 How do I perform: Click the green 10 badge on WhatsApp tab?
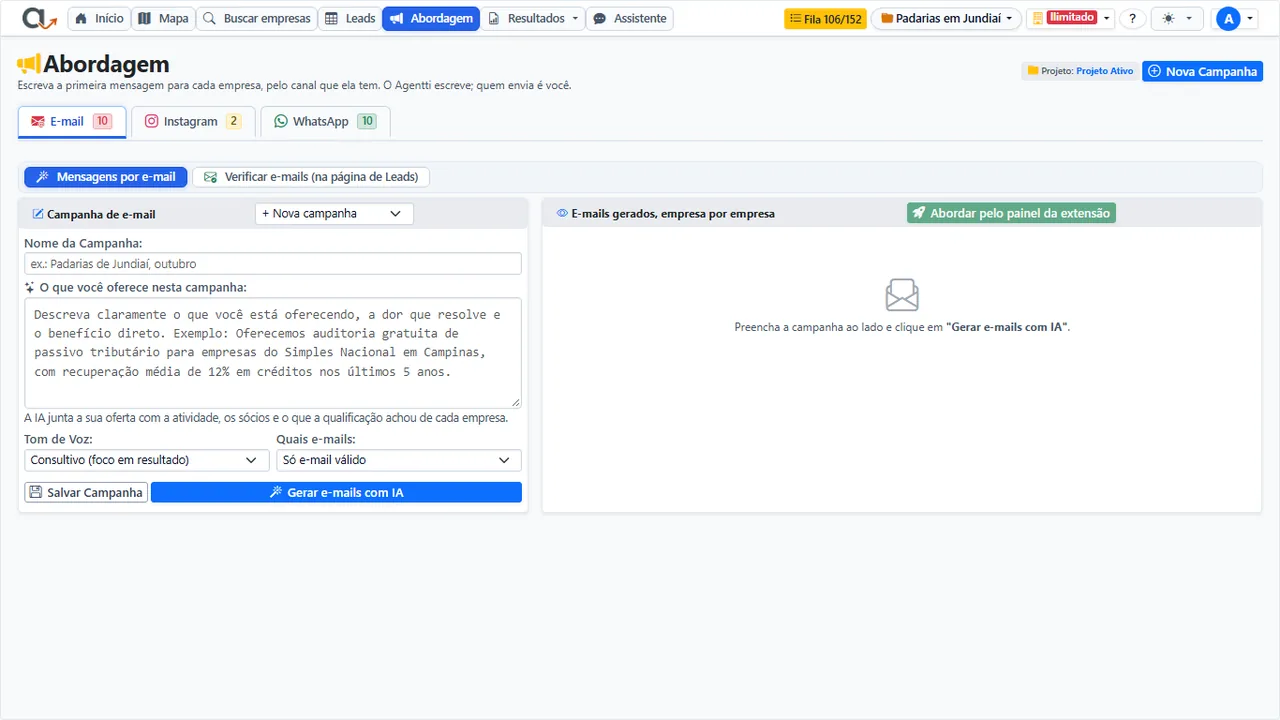pos(367,121)
